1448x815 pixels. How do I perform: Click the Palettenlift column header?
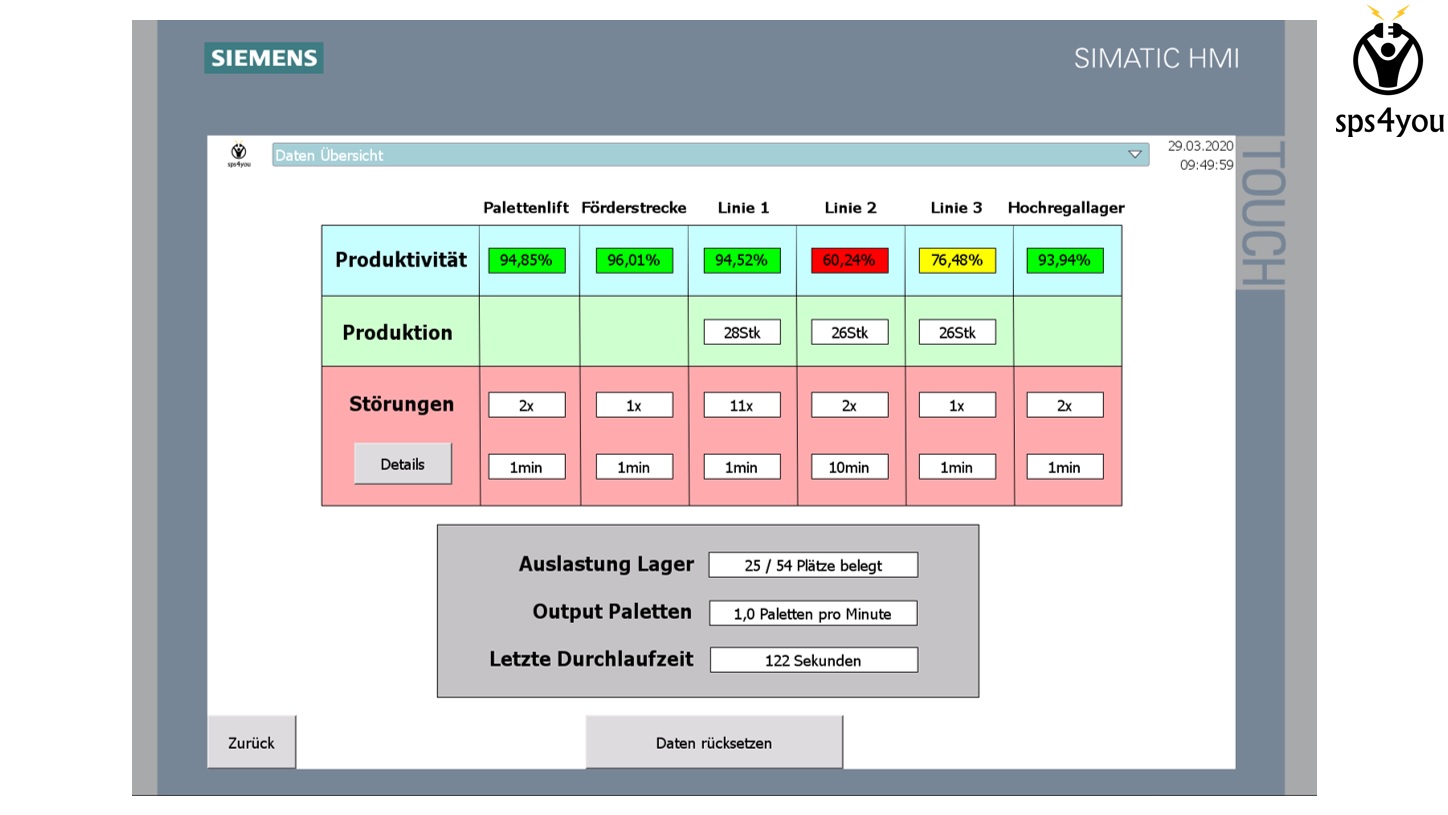[526, 208]
